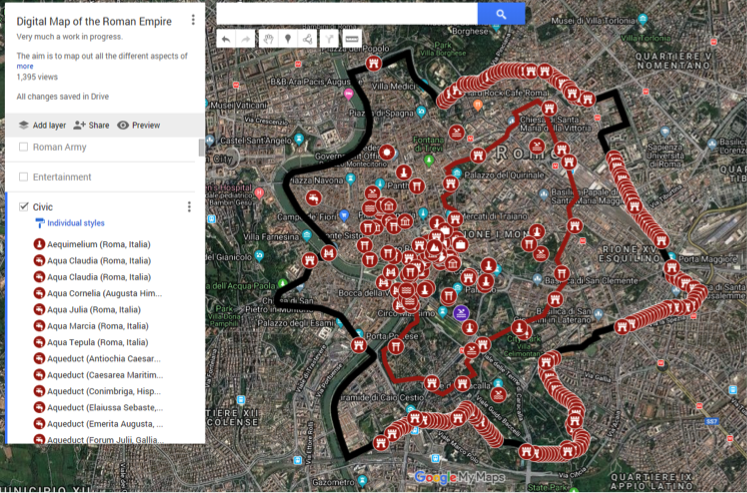Preview the map
The width and height of the screenshot is (747, 493).
coord(139,125)
